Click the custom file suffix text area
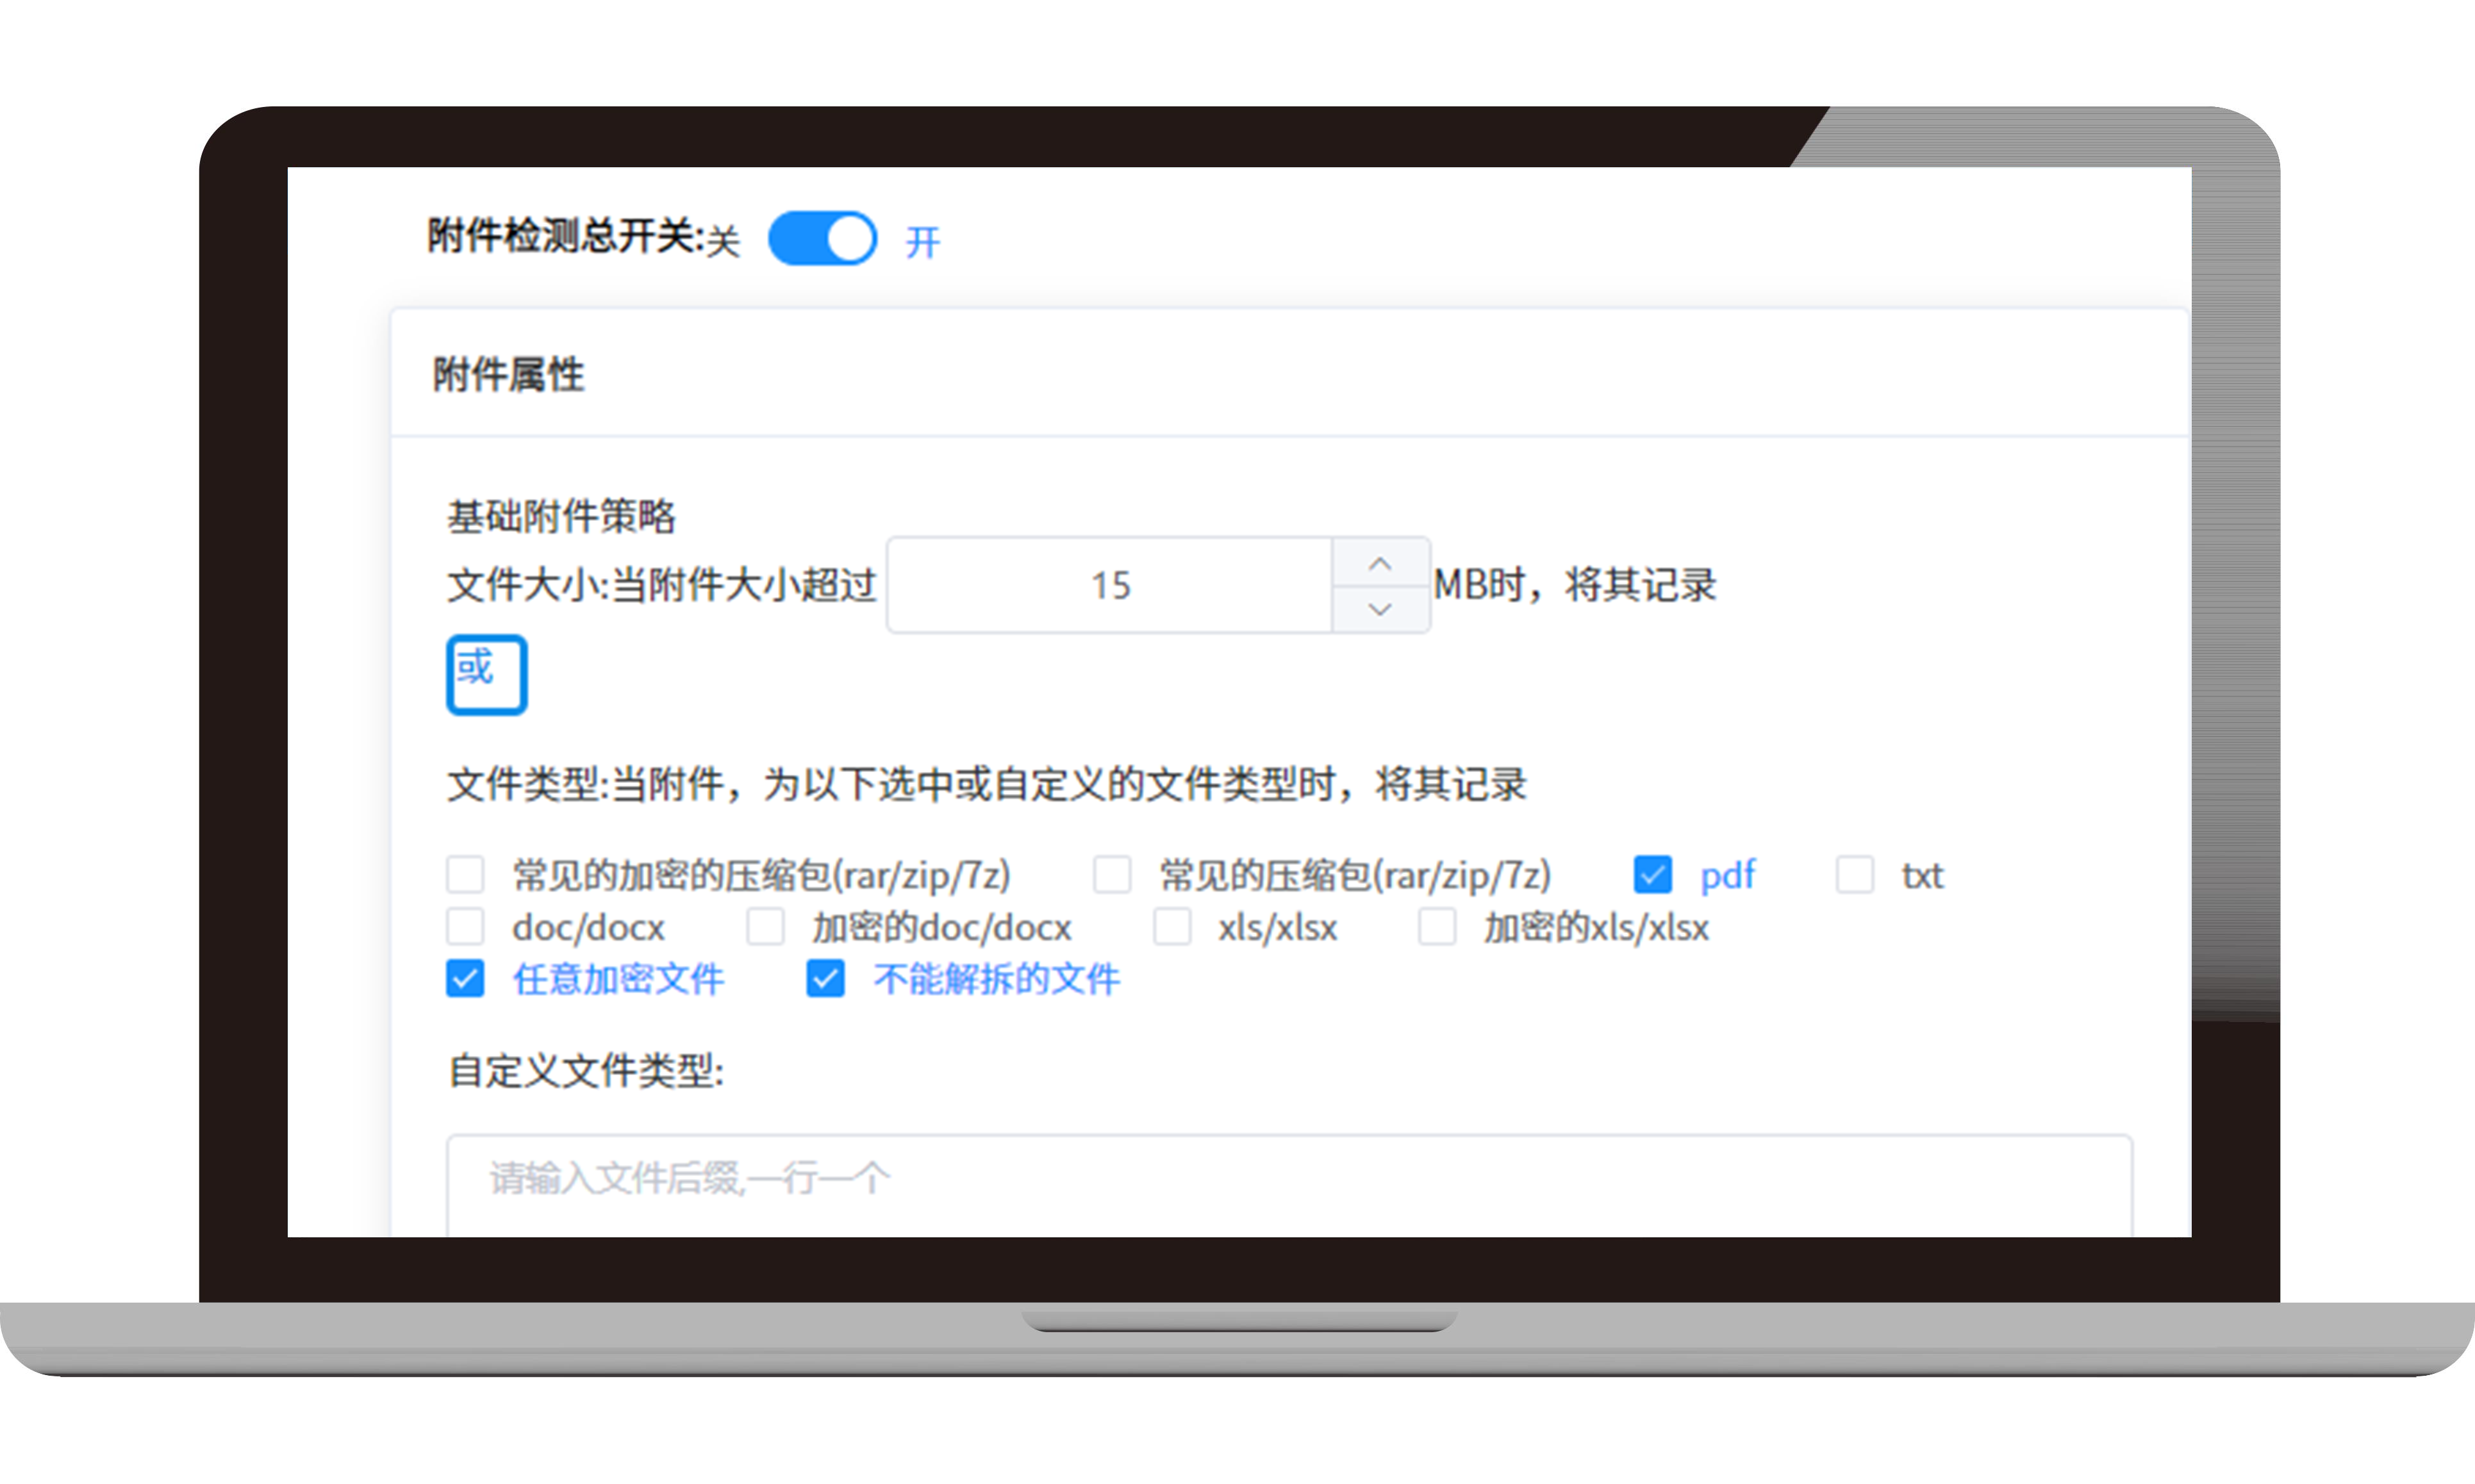 (1289, 1185)
